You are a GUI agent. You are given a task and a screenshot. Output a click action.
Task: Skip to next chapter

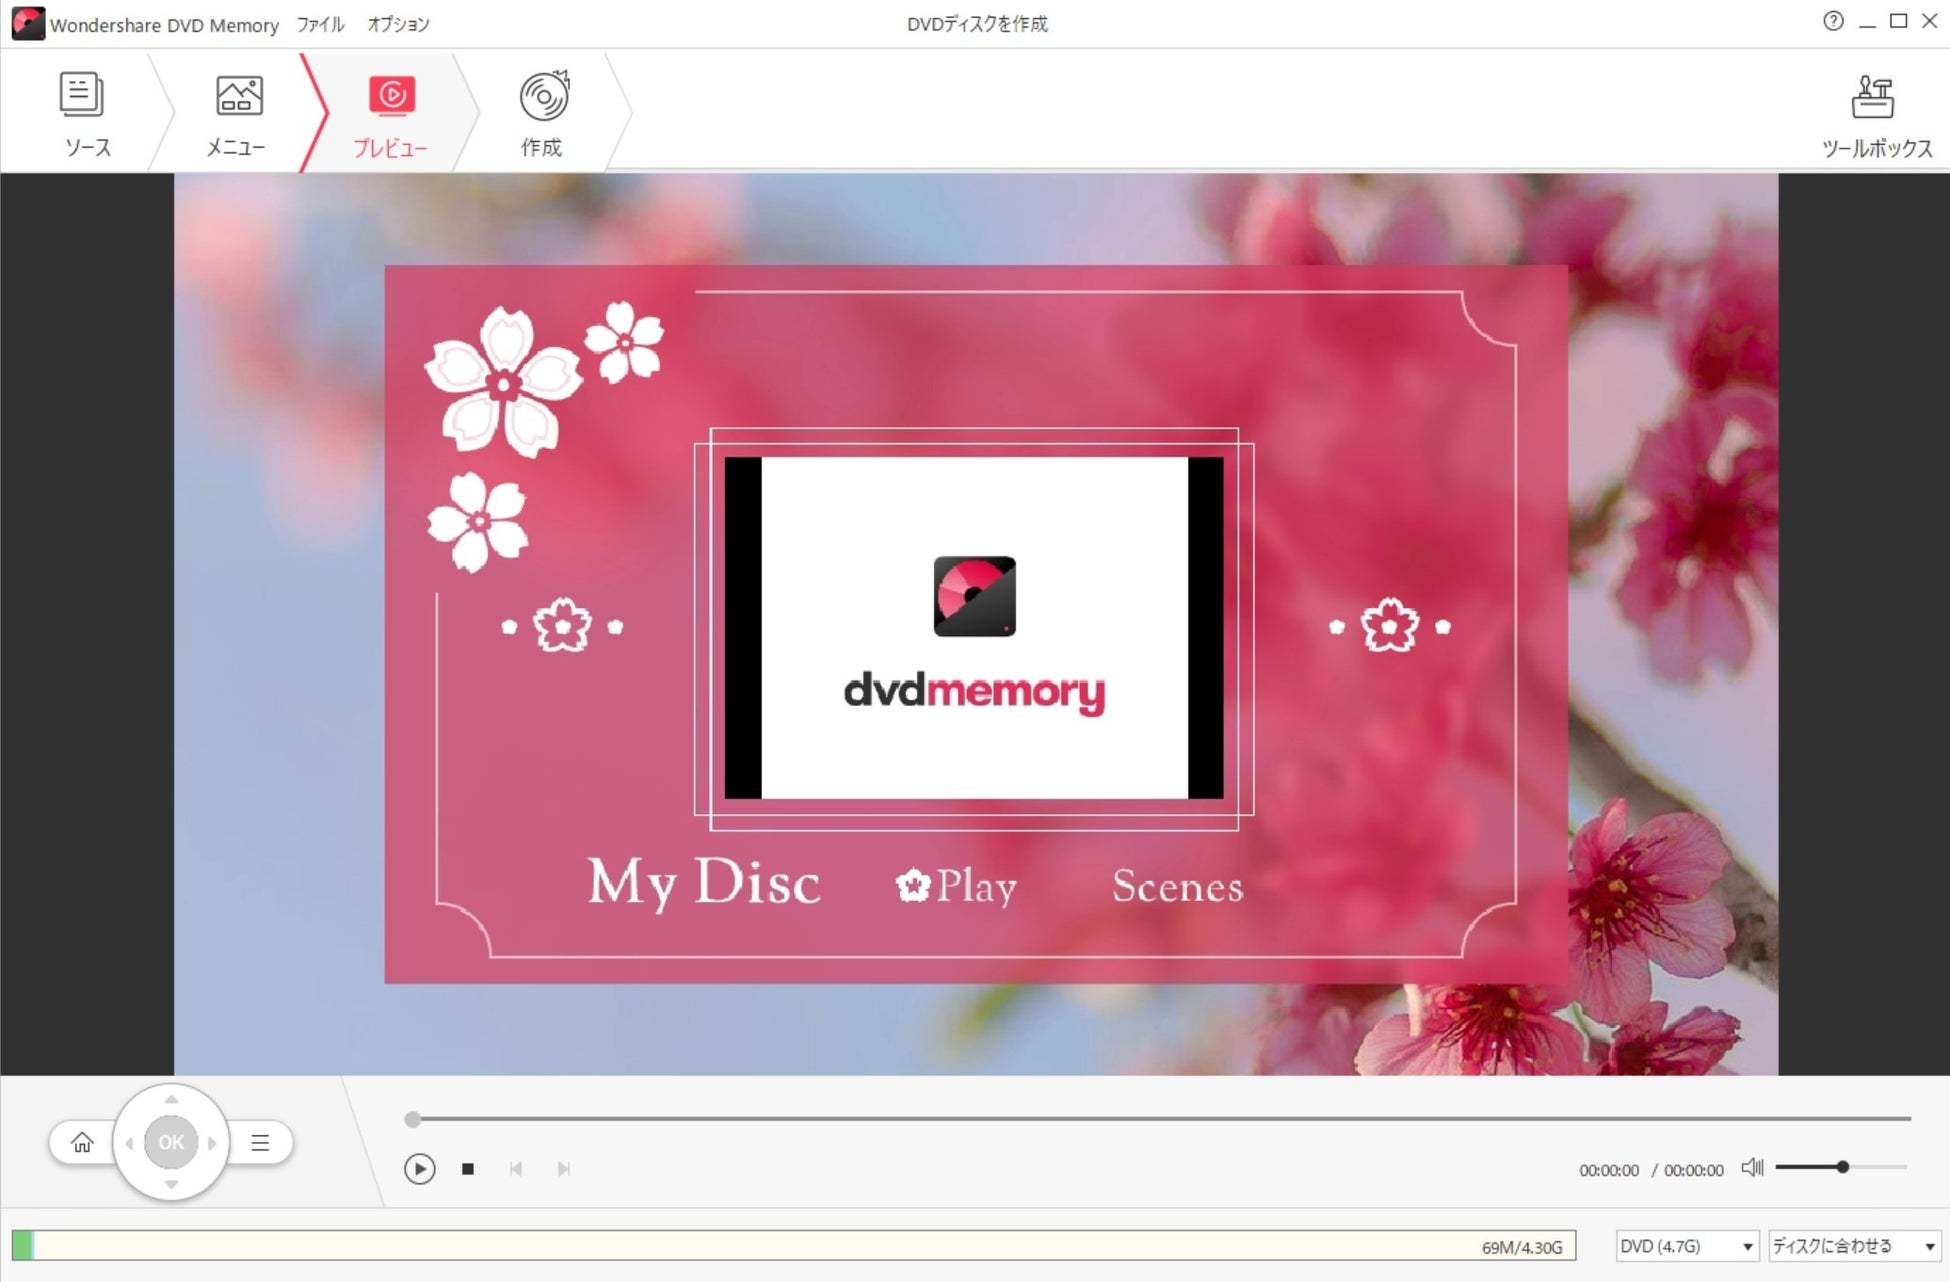click(x=564, y=1169)
